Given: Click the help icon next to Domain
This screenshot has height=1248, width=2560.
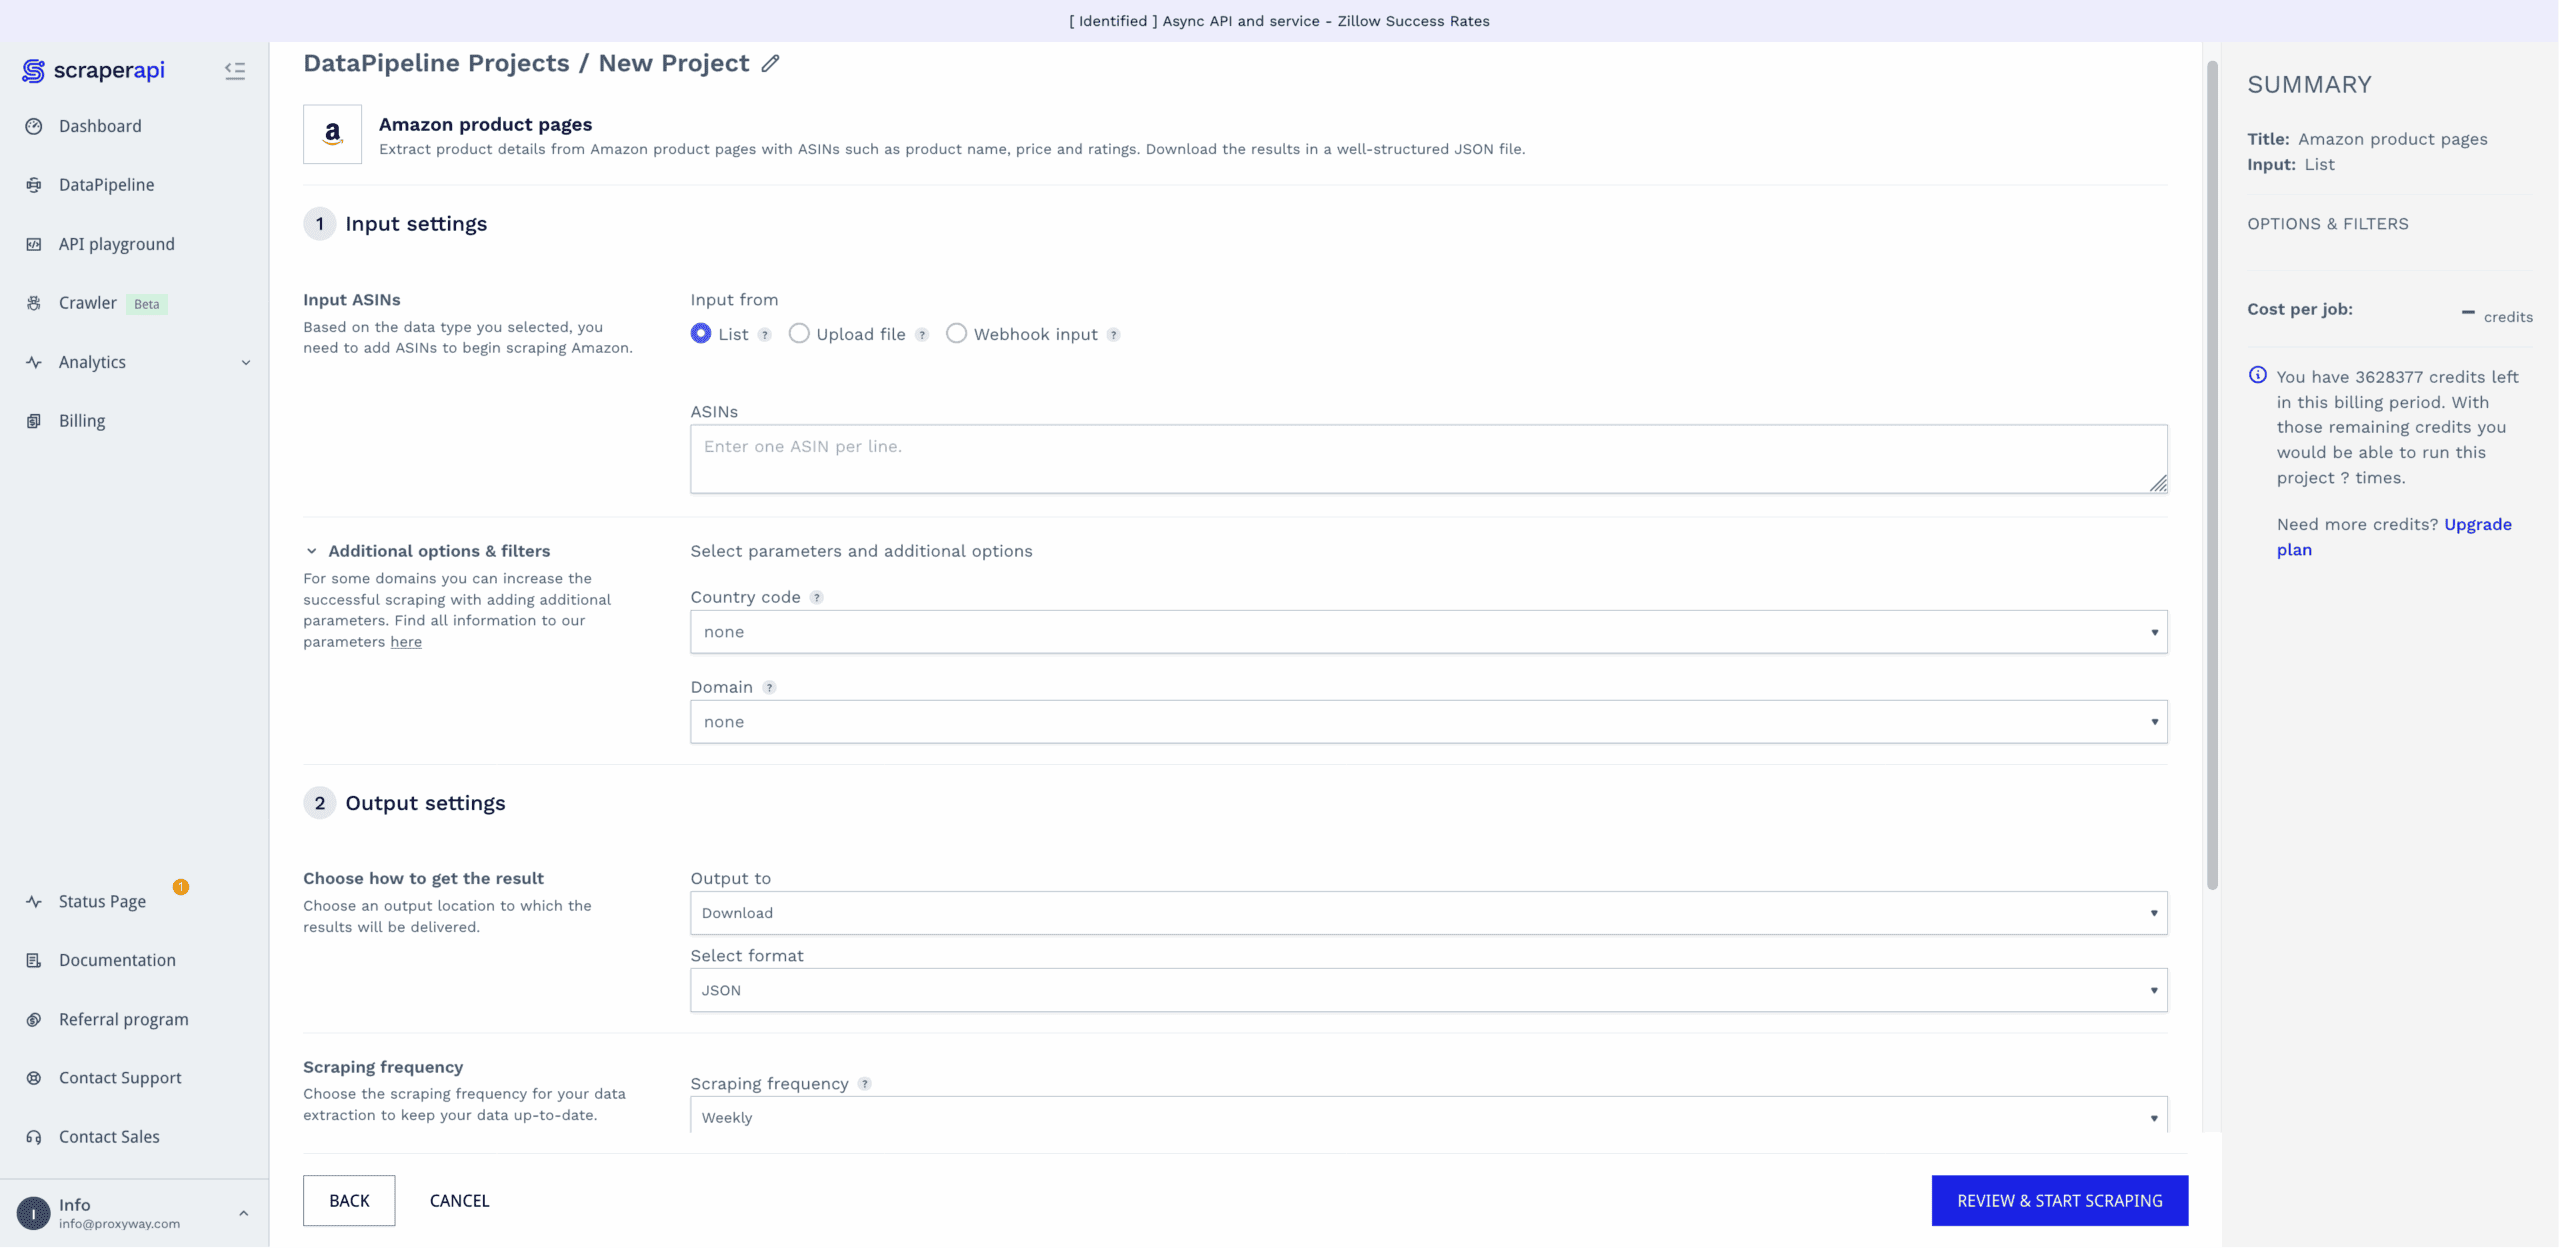Looking at the screenshot, I should click(769, 688).
